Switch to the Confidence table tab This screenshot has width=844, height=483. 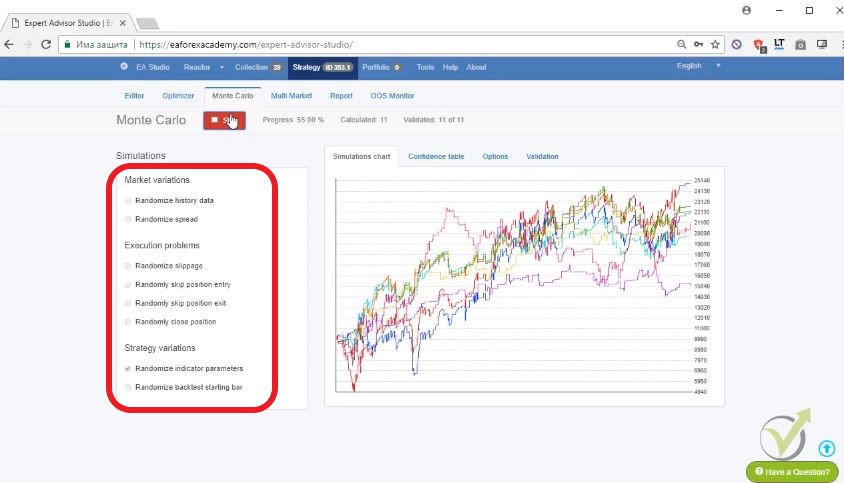tap(435, 156)
